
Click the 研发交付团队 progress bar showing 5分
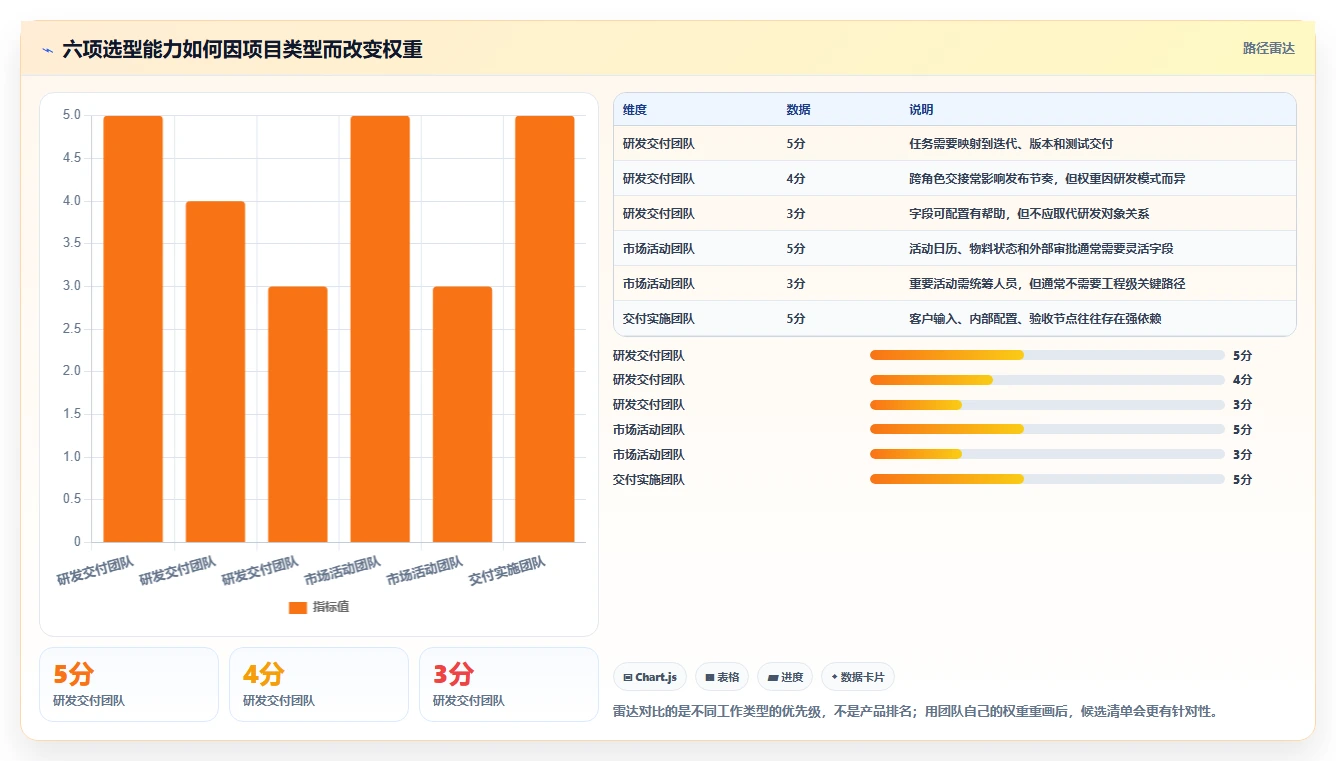pos(1047,355)
